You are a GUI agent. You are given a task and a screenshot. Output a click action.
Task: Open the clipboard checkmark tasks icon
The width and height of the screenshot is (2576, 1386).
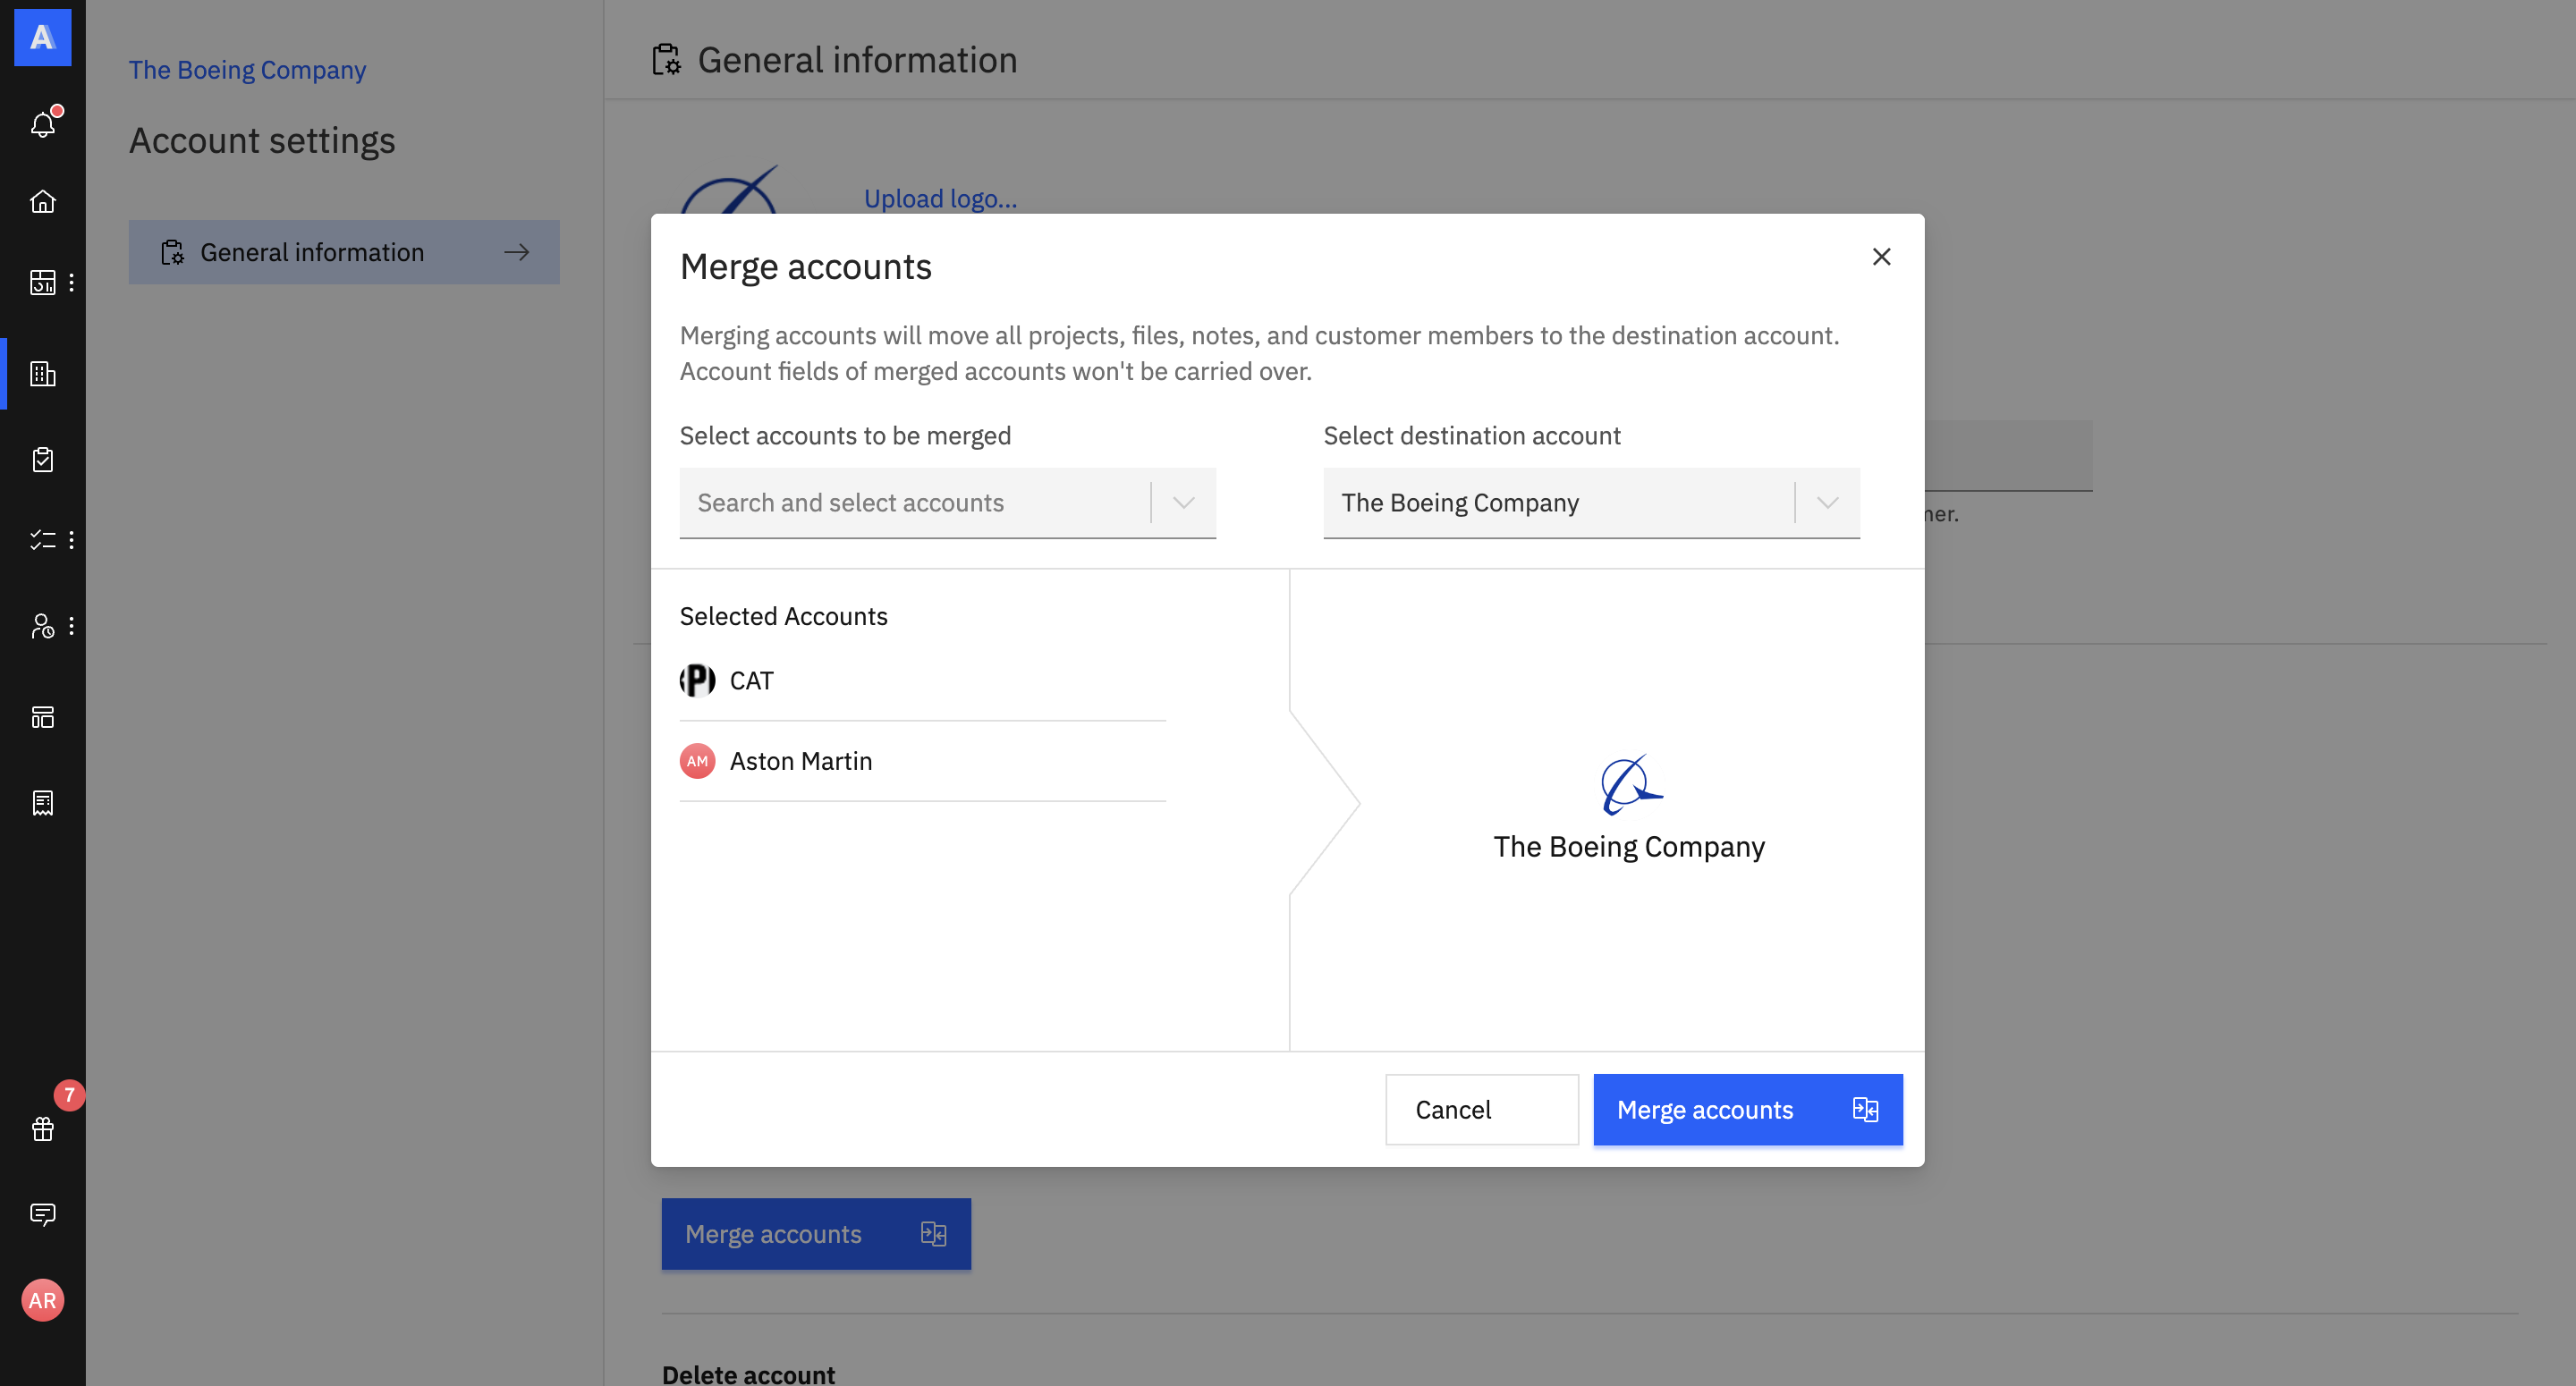pos(42,459)
